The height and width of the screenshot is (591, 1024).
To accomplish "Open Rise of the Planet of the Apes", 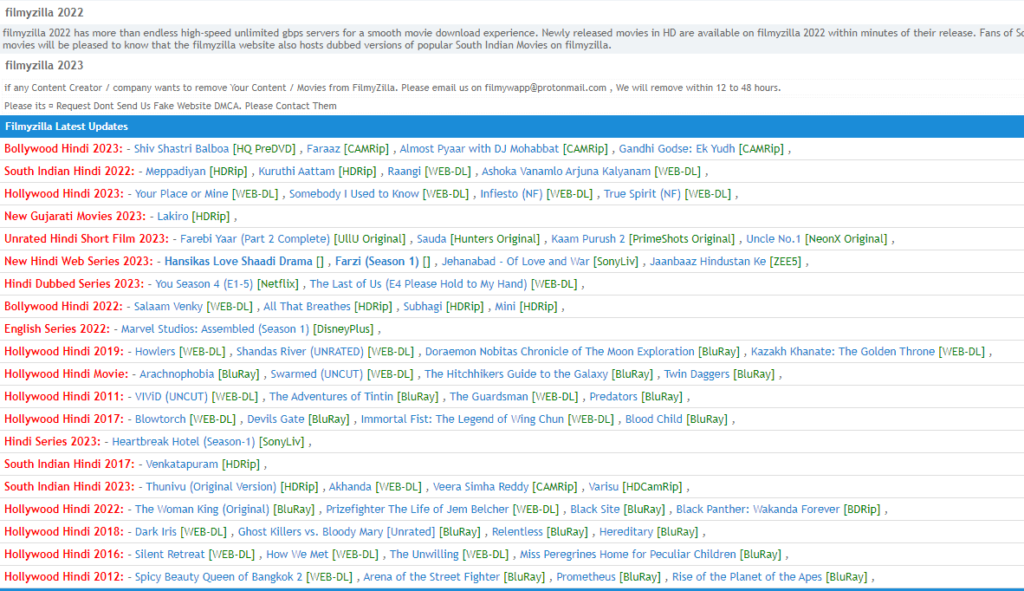I will (x=747, y=577).
